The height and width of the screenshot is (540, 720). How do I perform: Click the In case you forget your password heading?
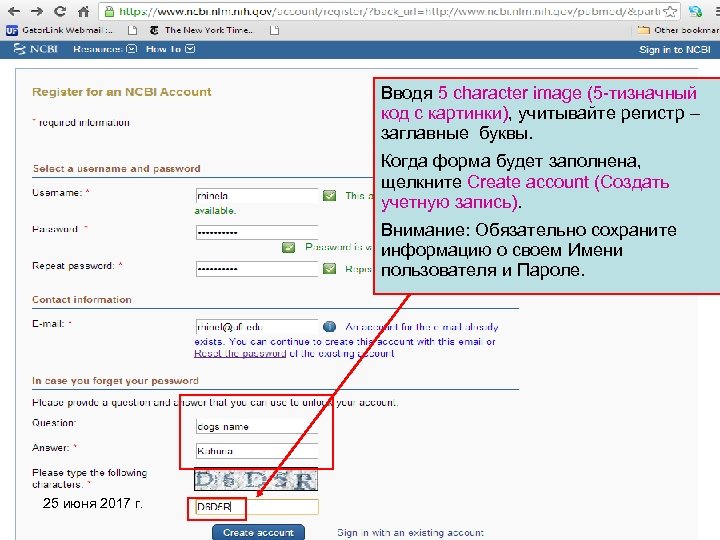point(115,381)
